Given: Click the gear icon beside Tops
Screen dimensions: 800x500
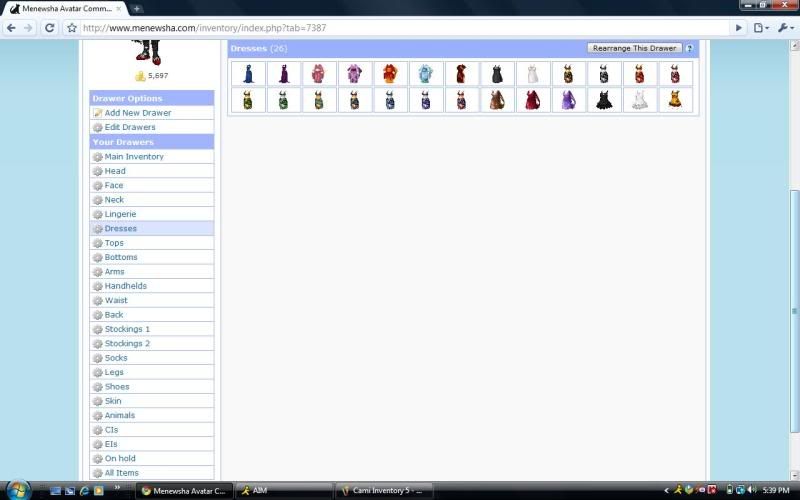Looking at the screenshot, I should 97,243.
